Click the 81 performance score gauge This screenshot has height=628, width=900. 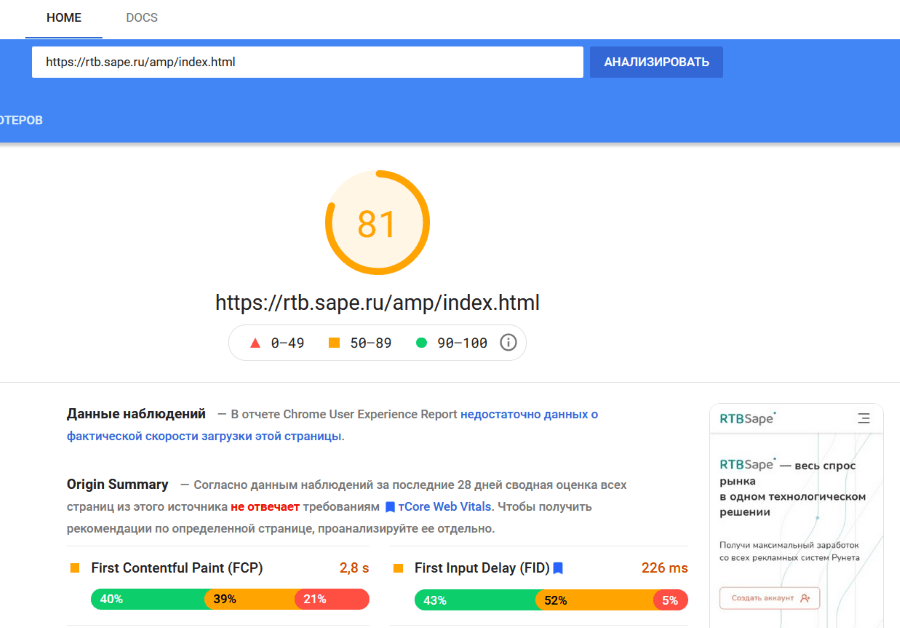tap(377, 223)
